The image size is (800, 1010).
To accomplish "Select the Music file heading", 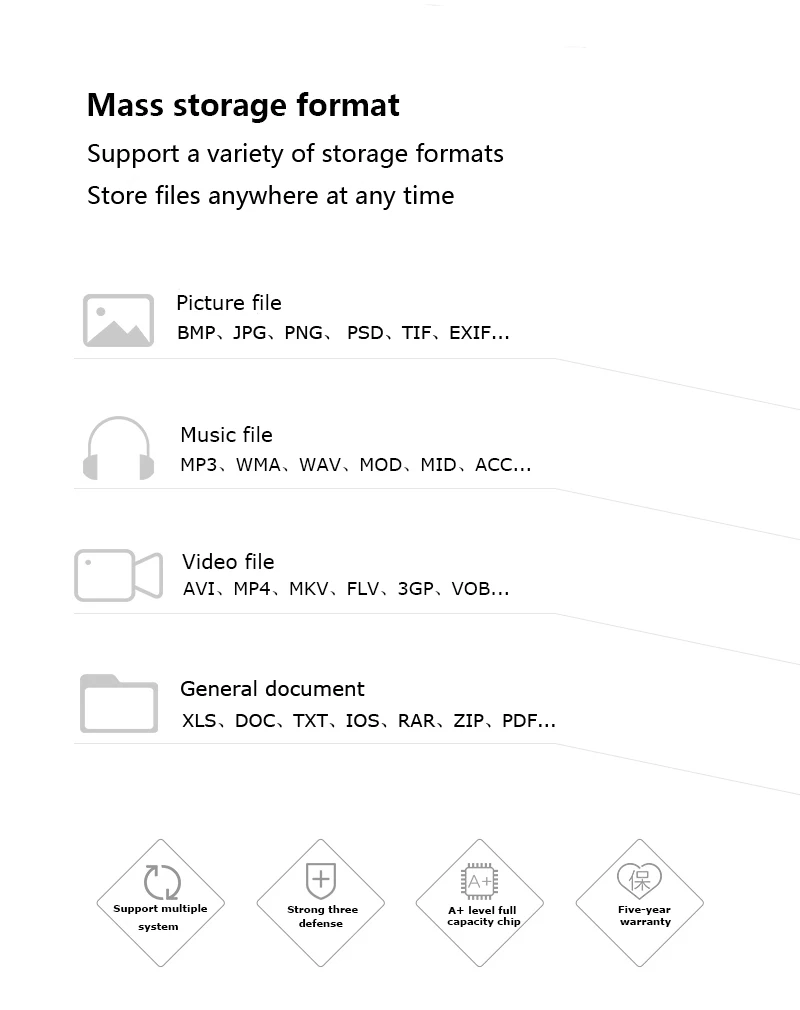I will [x=226, y=435].
